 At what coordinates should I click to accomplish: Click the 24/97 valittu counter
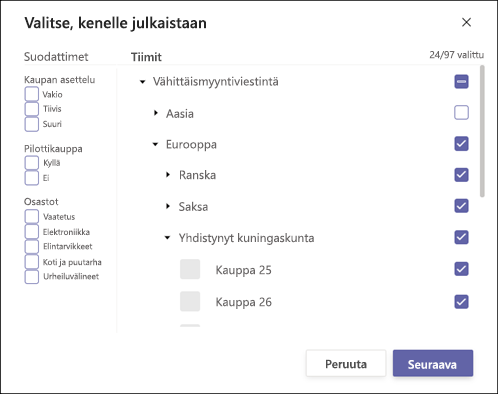pos(456,55)
